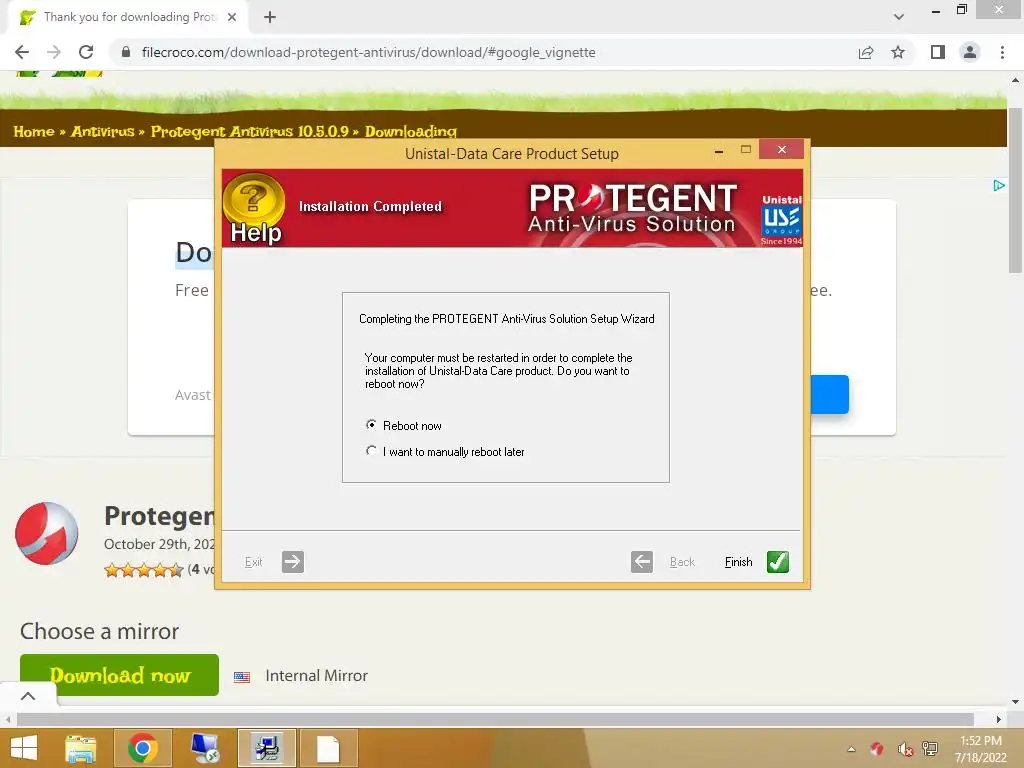Click the Protegent red globe logo on page
The height and width of the screenshot is (768, 1024).
pyautogui.click(x=46, y=533)
